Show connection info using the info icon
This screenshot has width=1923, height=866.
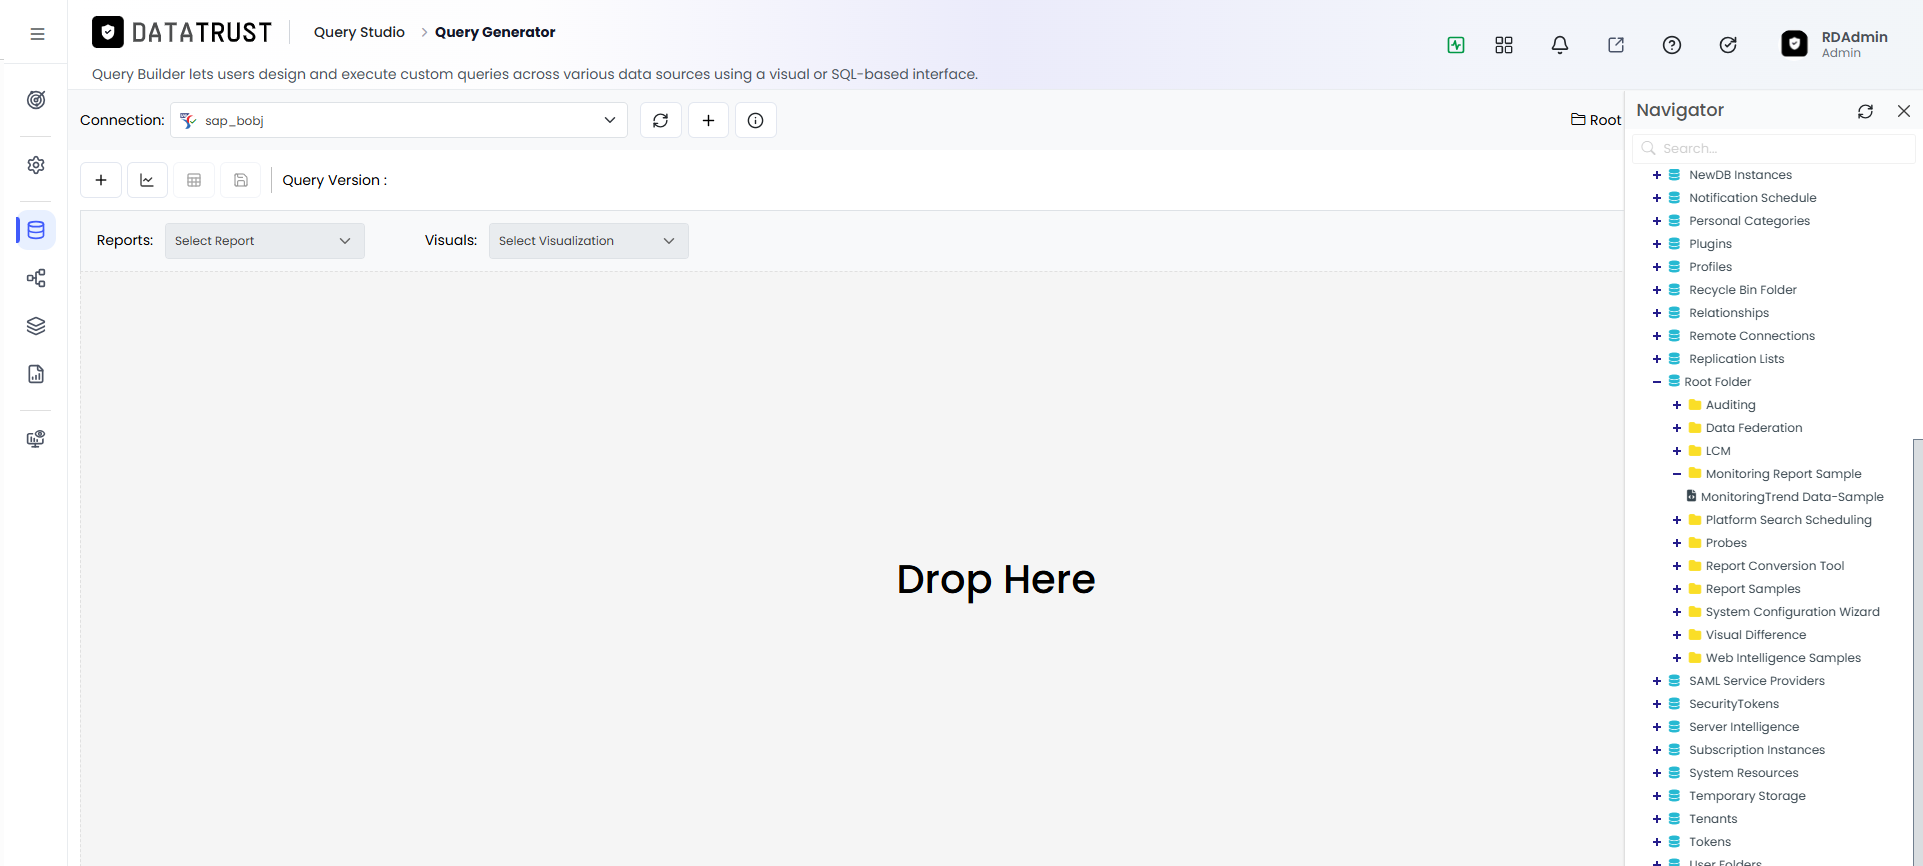point(756,120)
